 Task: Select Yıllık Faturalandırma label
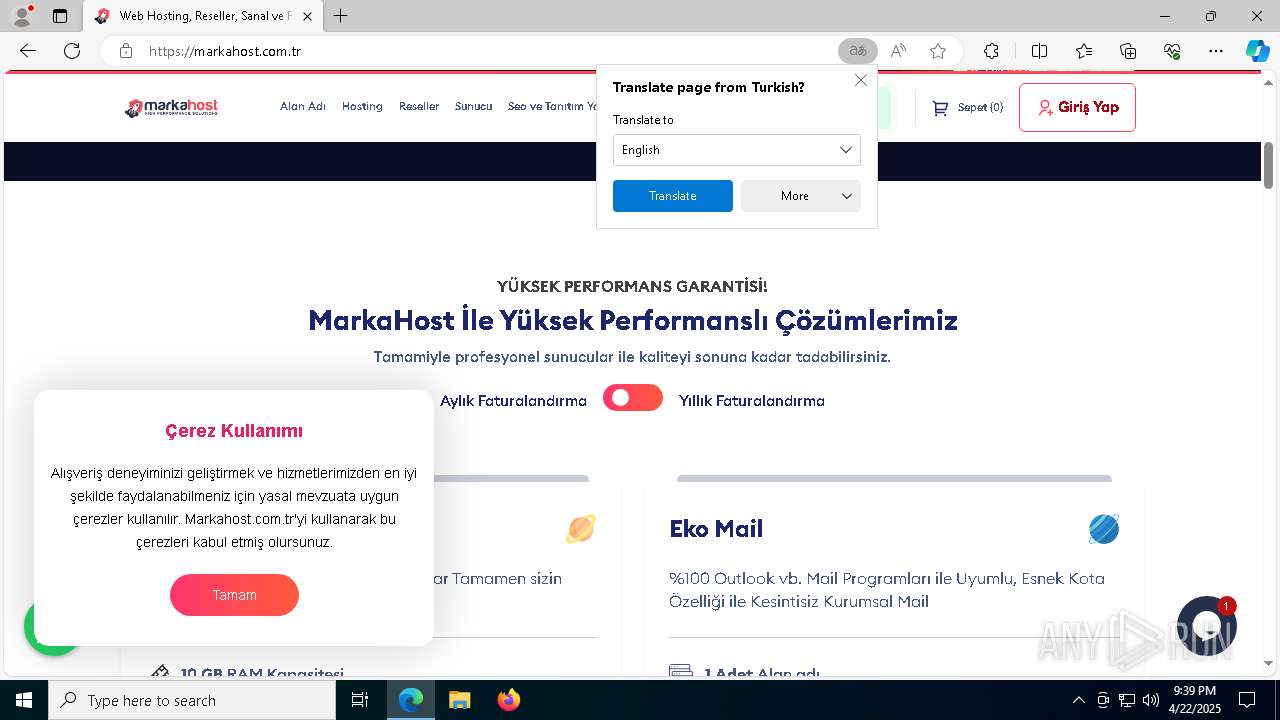click(x=752, y=401)
